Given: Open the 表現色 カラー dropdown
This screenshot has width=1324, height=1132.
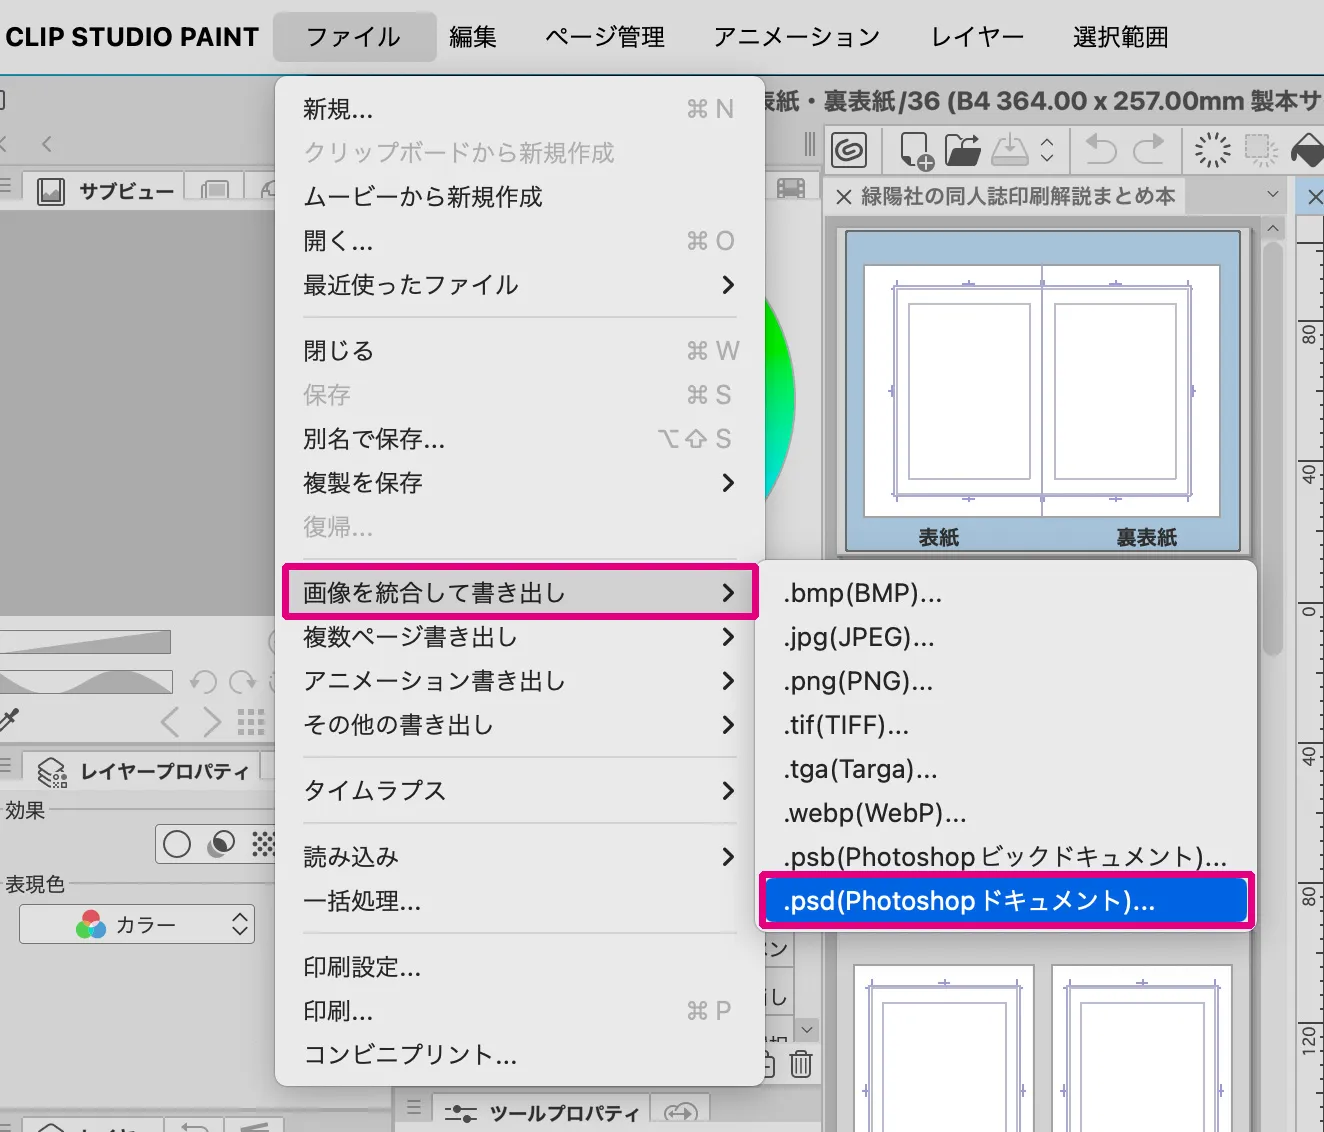Looking at the screenshot, I should pyautogui.click(x=137, y=924).
